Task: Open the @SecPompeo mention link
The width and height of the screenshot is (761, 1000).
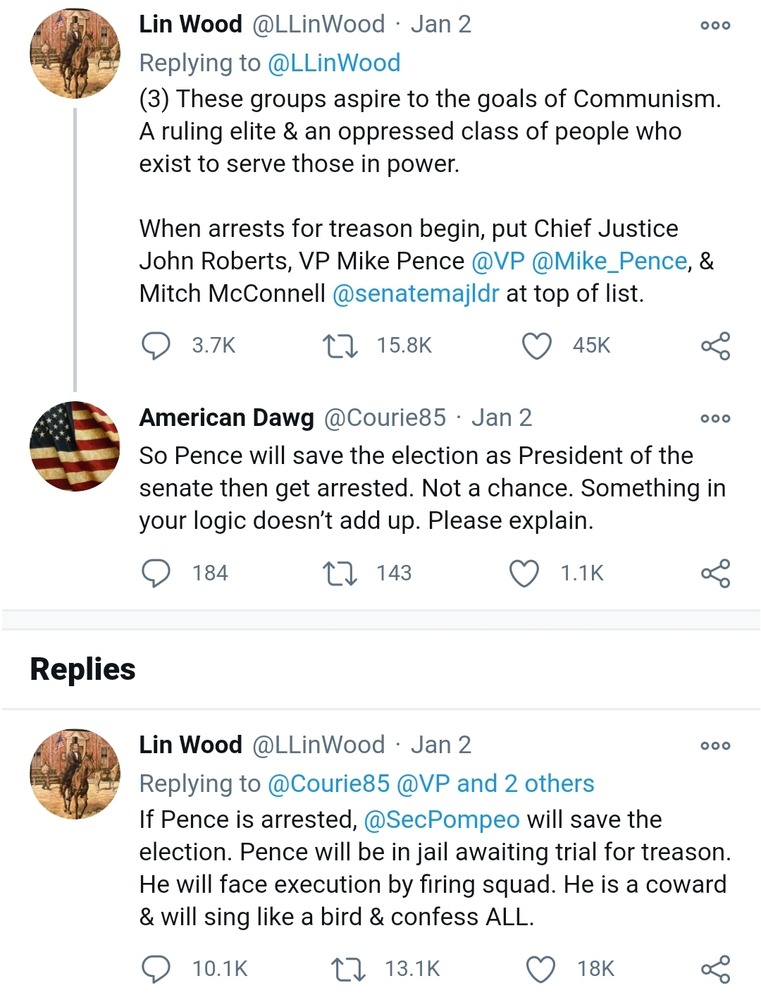Action: (442, 820)
